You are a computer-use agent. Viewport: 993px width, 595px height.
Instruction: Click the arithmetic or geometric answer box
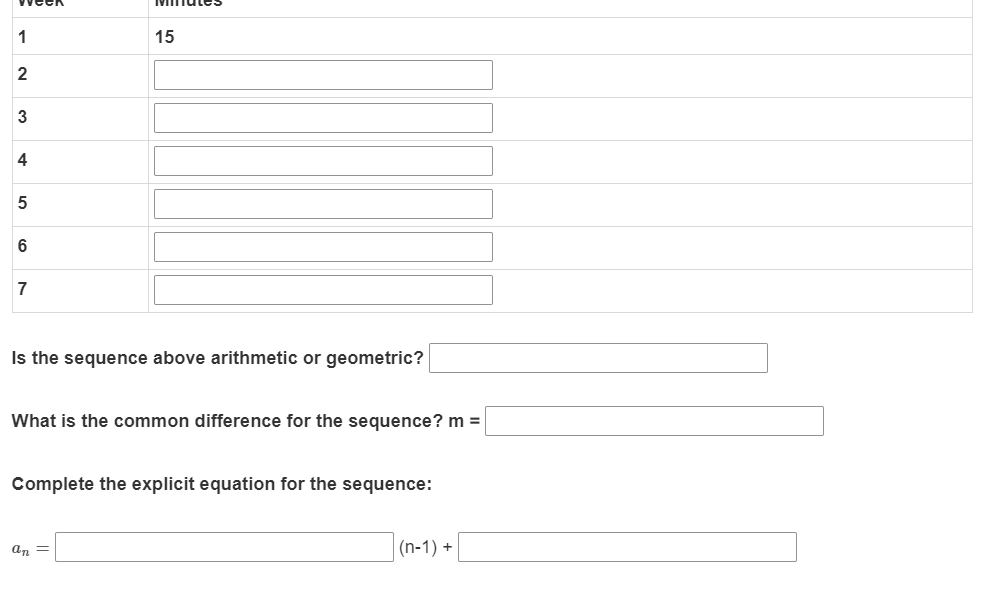point(597,357)
